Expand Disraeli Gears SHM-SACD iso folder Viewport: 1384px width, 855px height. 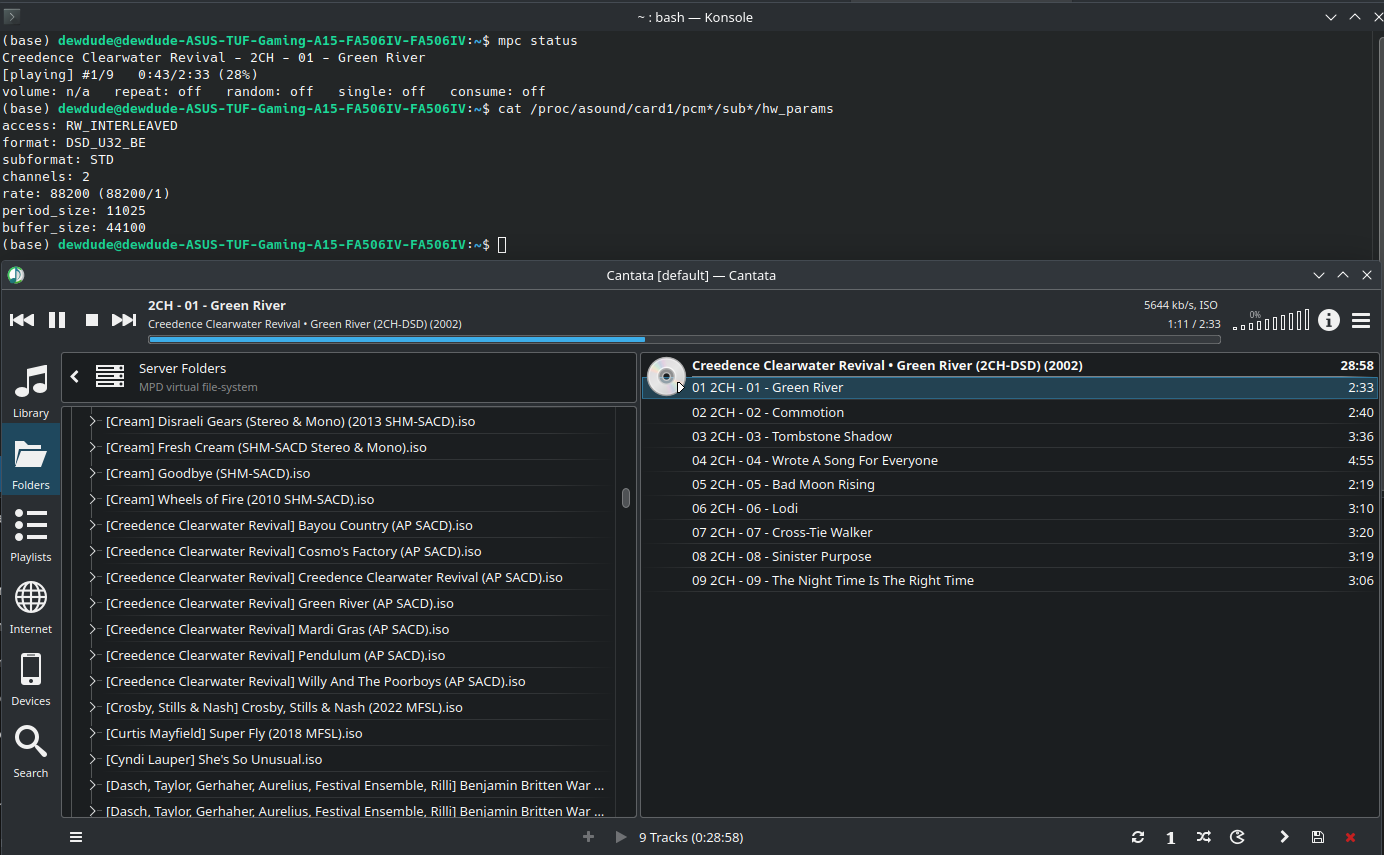point(92,421)
